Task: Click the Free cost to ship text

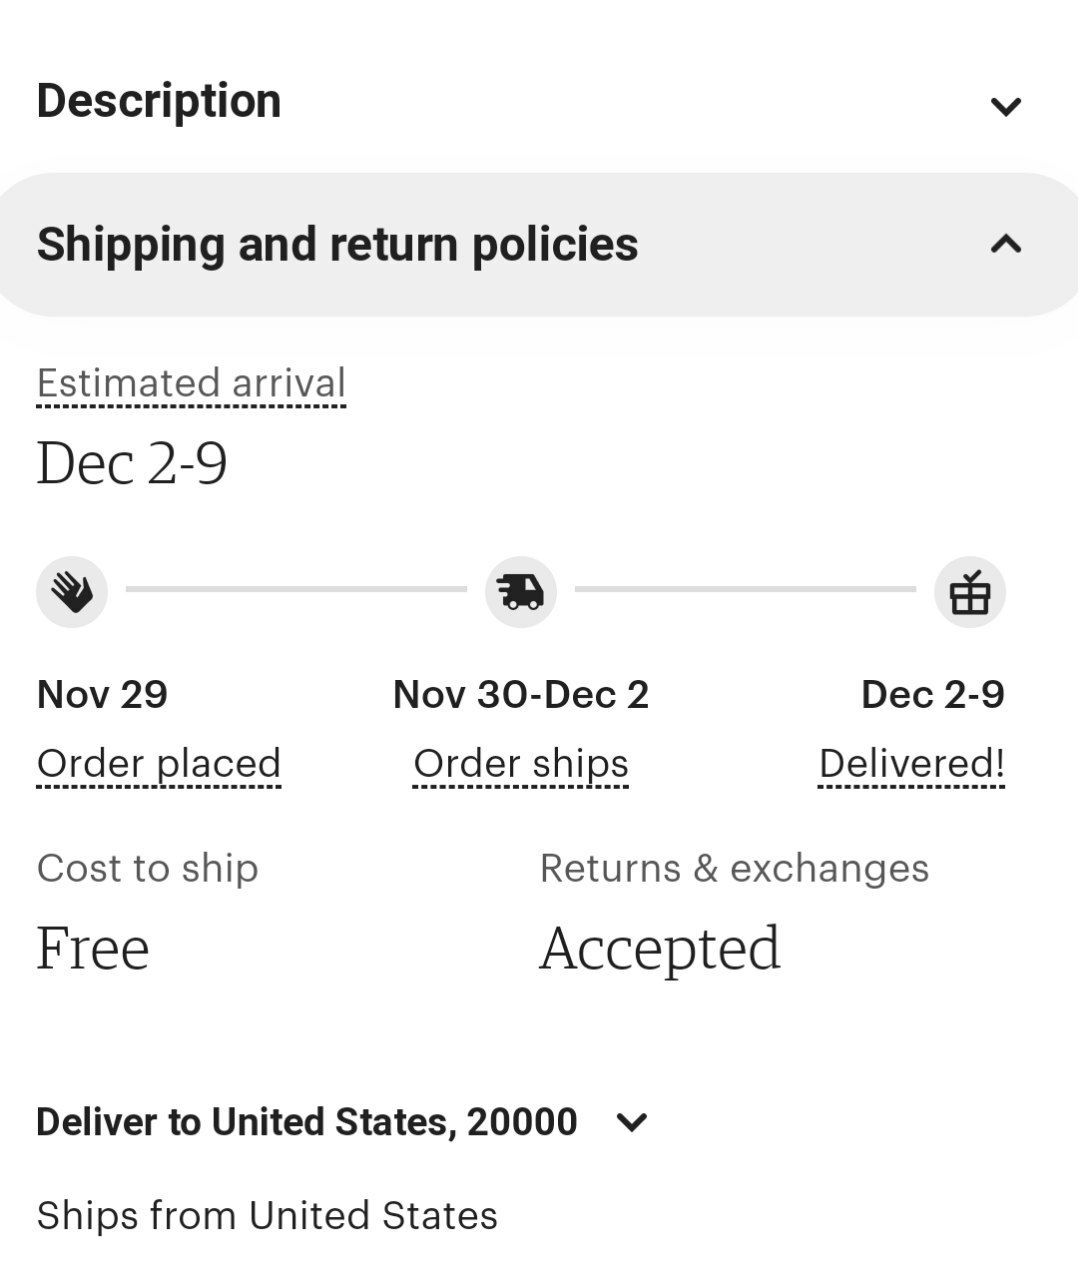Action: tap(93, 948)
